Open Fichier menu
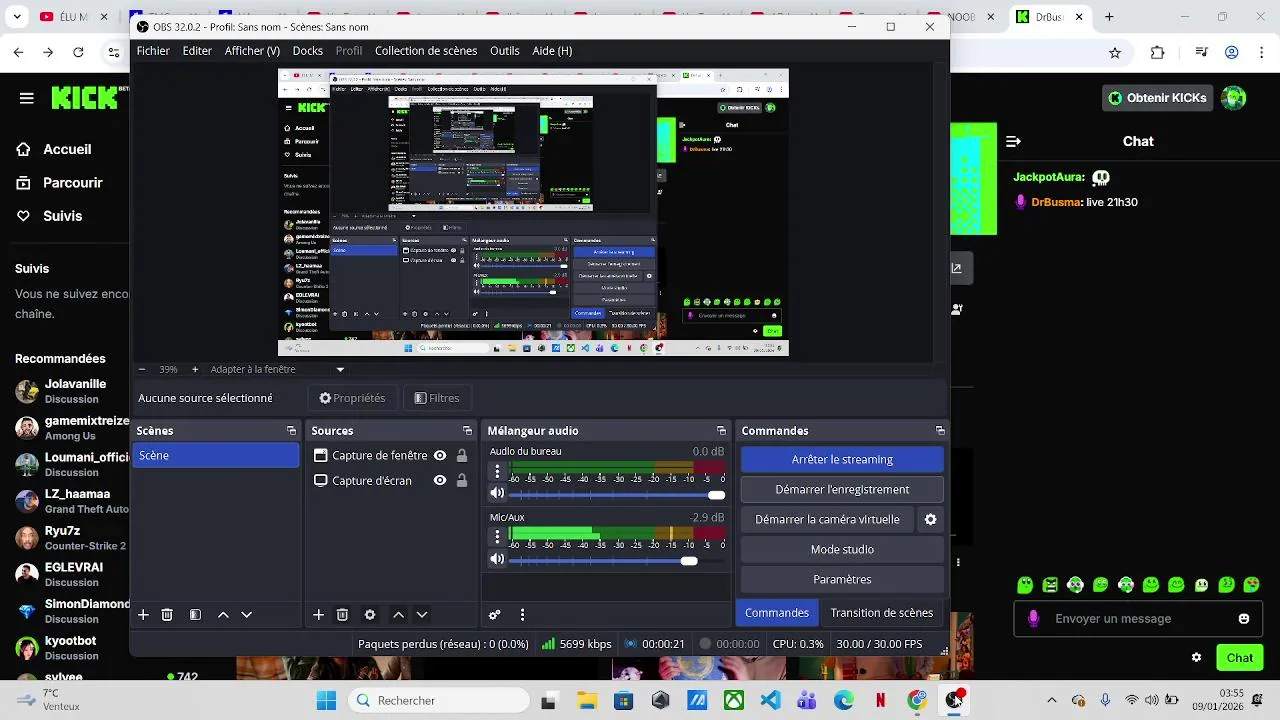 (x=153, y=51)
